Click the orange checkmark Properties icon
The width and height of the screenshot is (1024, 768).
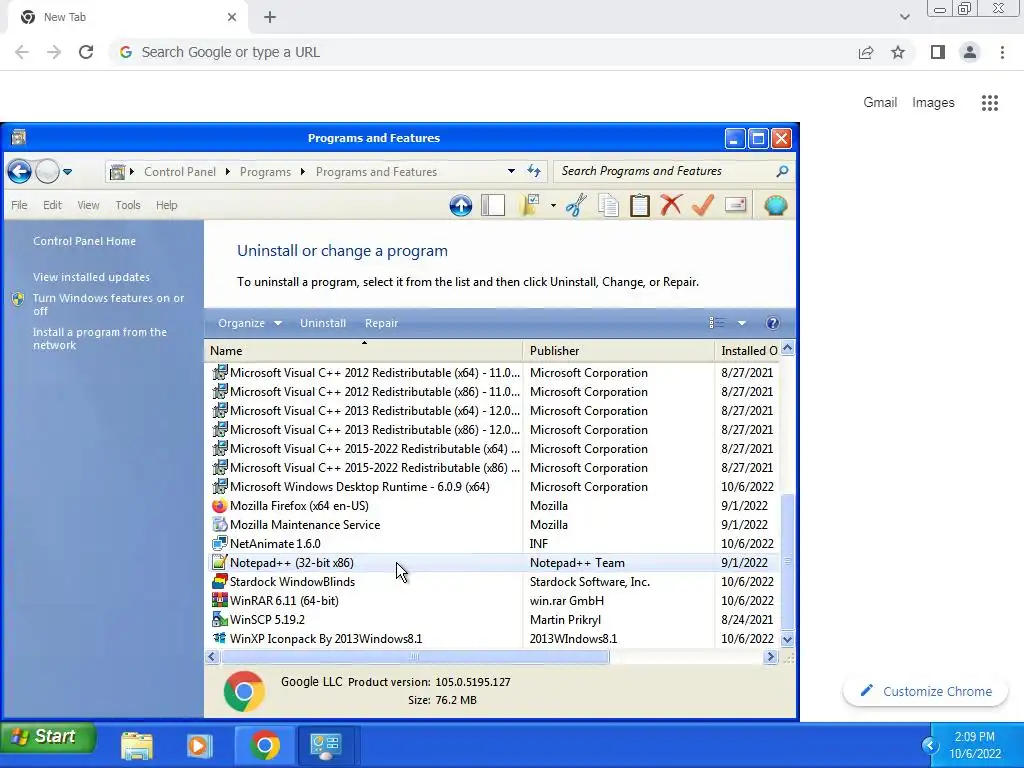click(703, 205)
